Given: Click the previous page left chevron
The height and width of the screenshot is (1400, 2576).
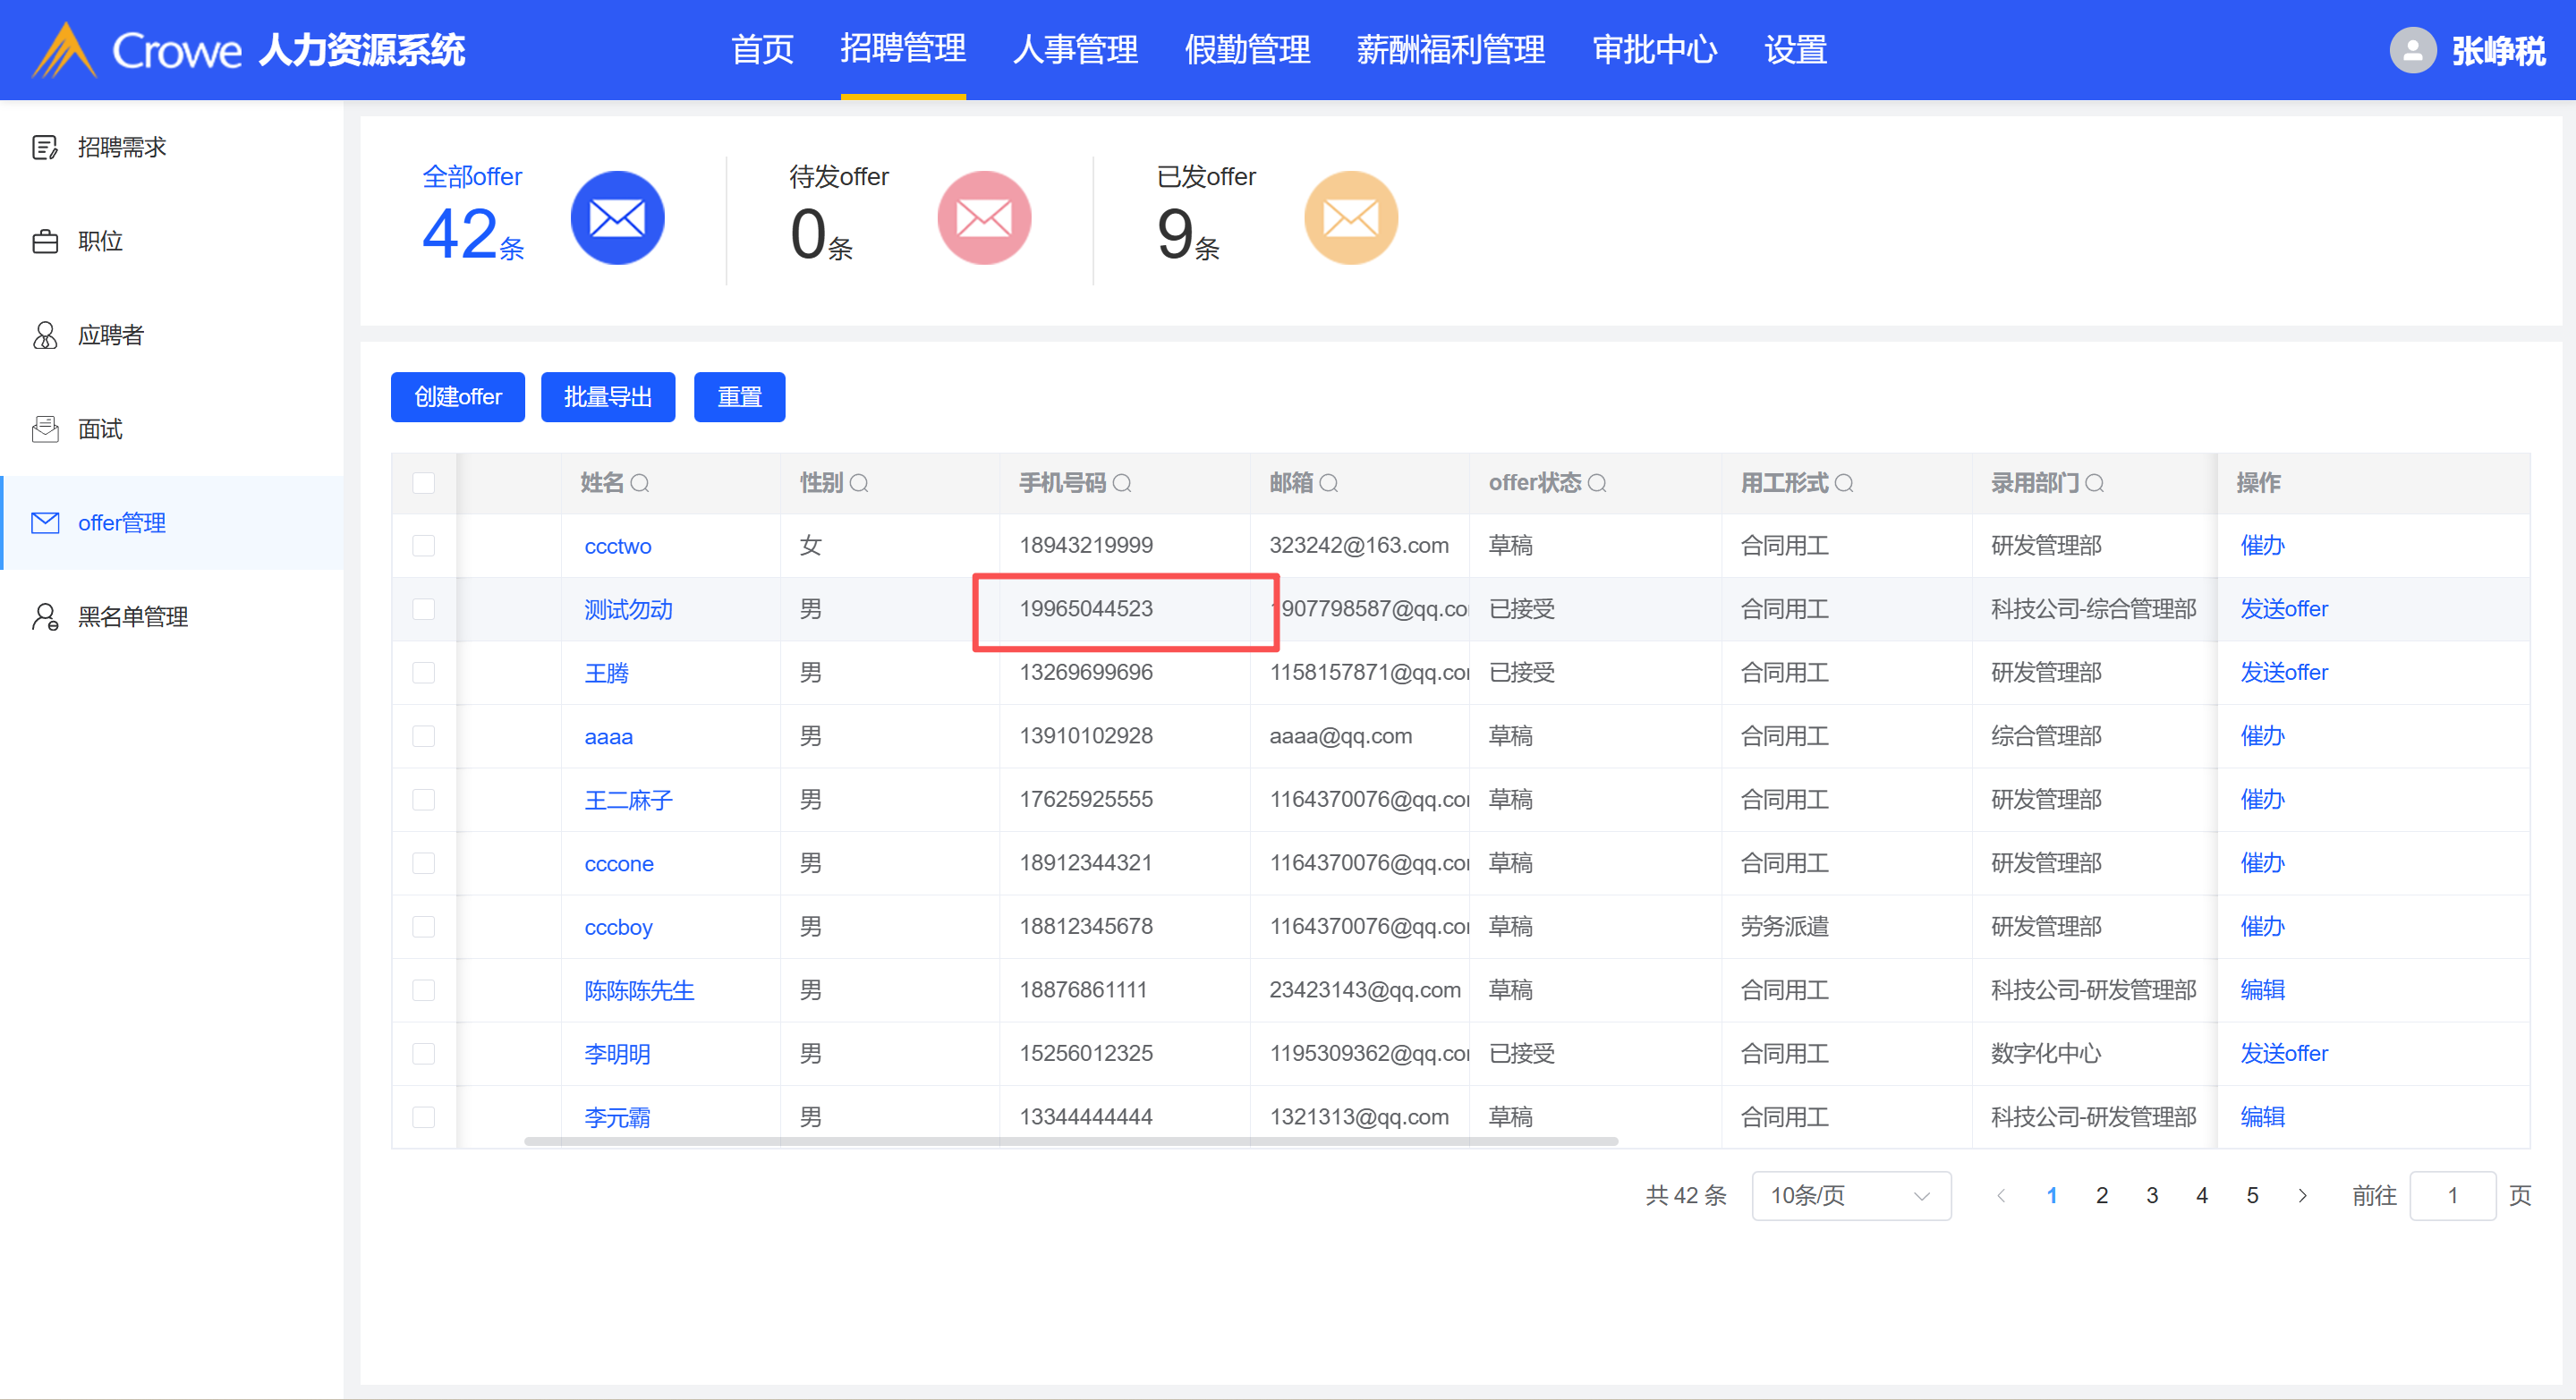Looking at the screenshot, I should click(x=2001, y=1196).
